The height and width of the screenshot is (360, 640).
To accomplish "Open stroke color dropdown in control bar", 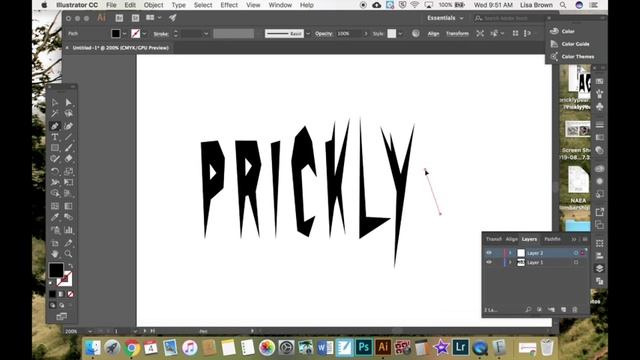I will coord(144,33).
